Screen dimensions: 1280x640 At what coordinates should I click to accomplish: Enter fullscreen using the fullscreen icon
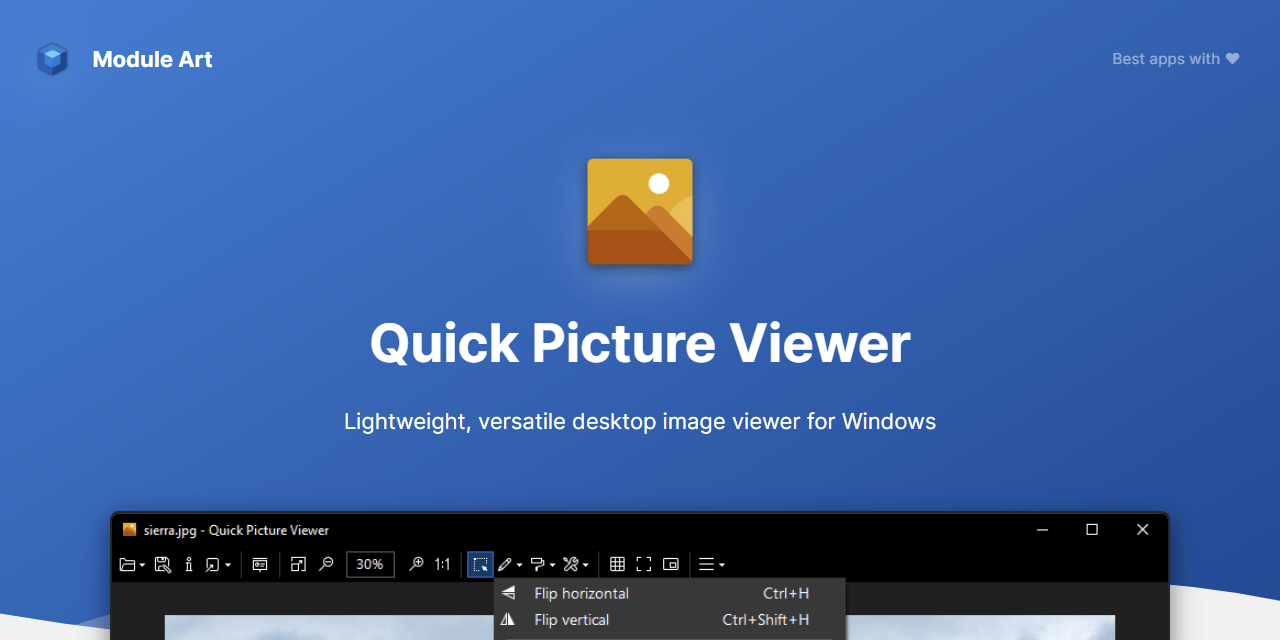(x=643, y=564)
